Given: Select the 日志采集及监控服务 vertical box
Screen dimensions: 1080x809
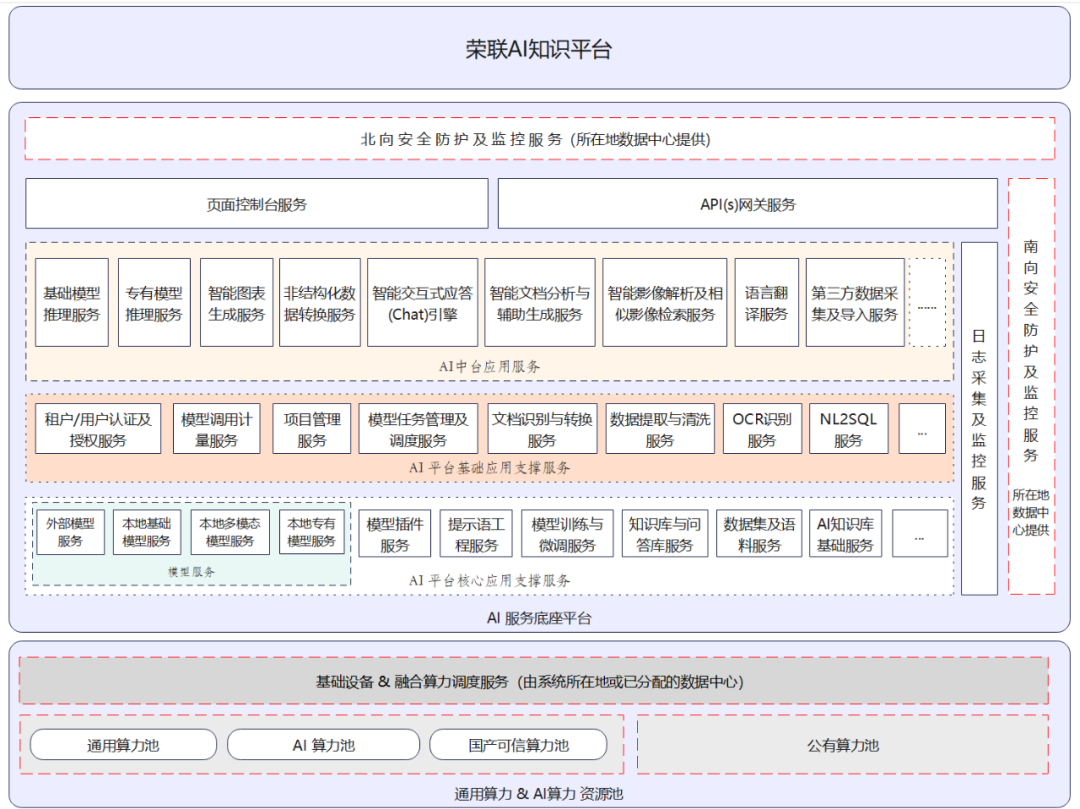Looking at the screenshot, I should [979, 418].
